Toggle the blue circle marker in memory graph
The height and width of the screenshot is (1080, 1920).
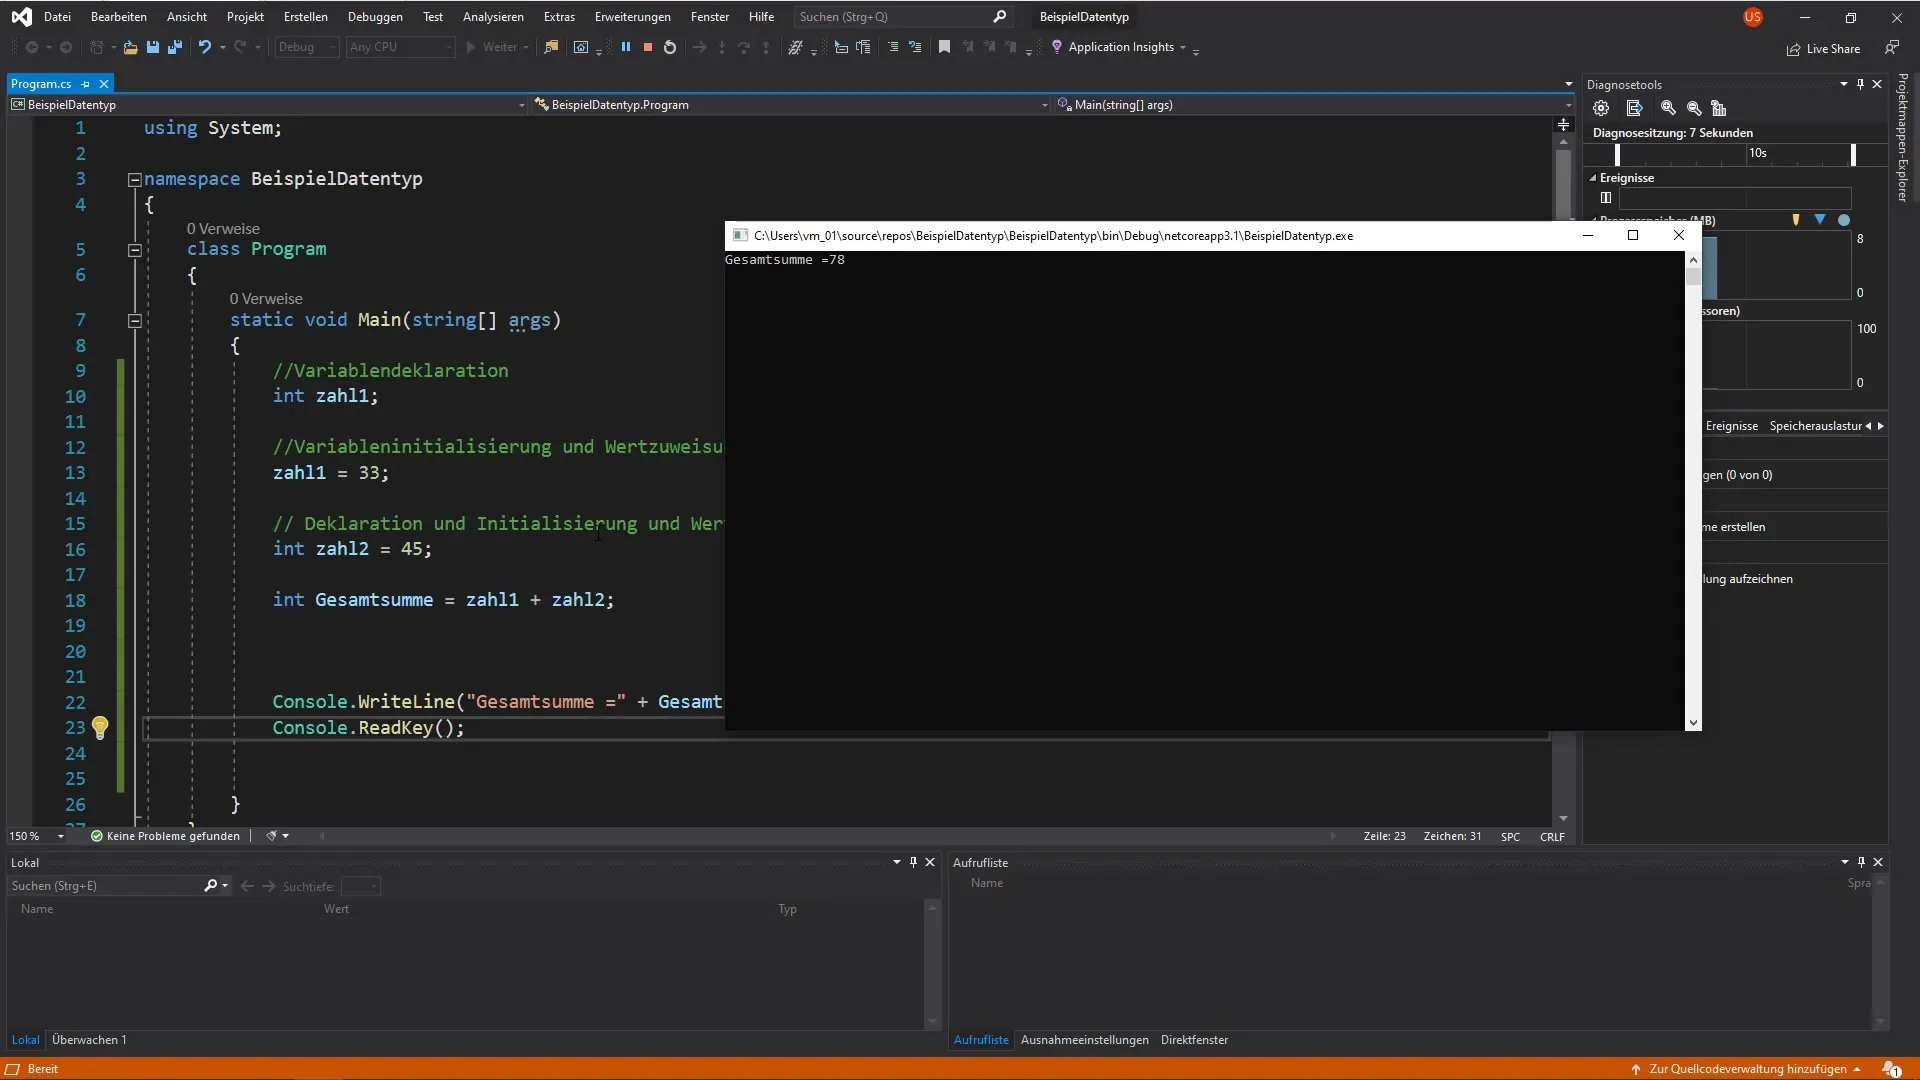click(1844, 220)
